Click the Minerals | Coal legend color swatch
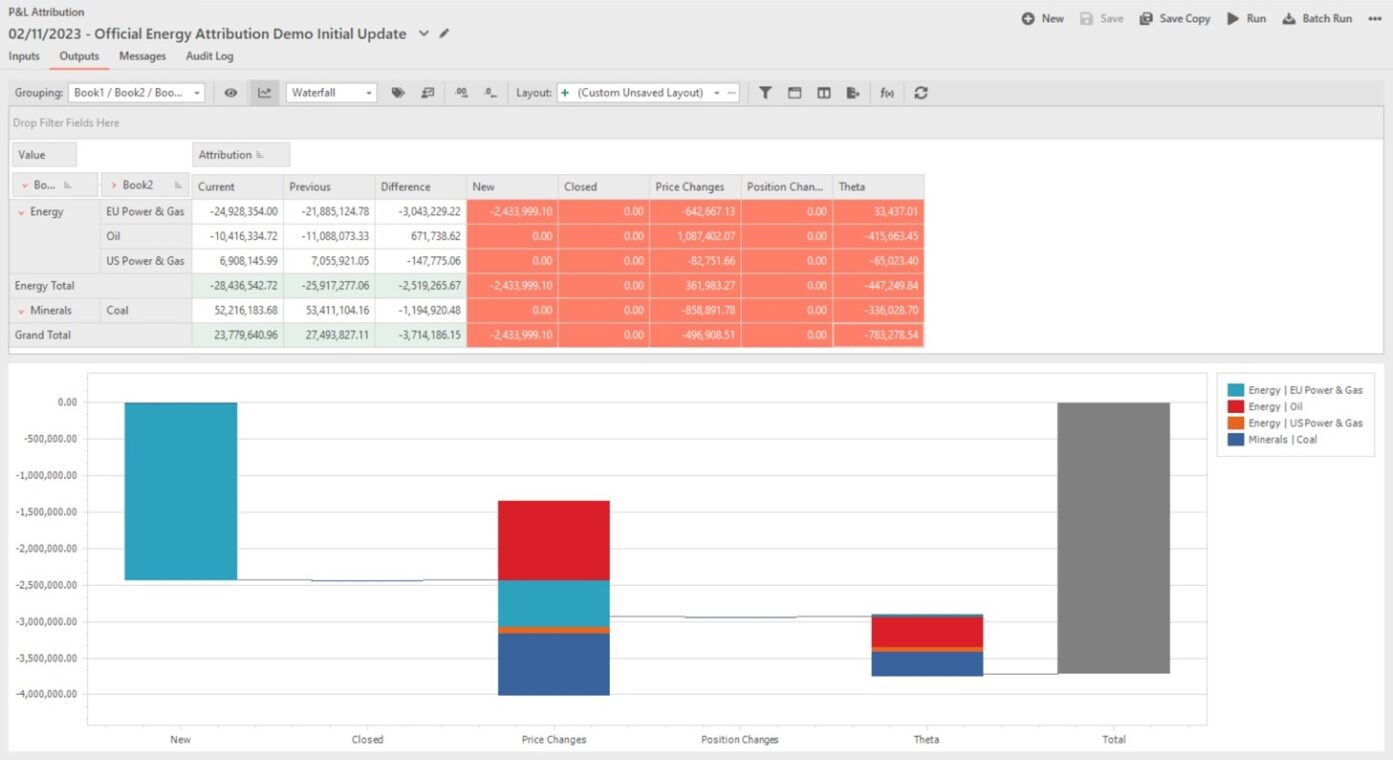 (x=1236, y=440)
